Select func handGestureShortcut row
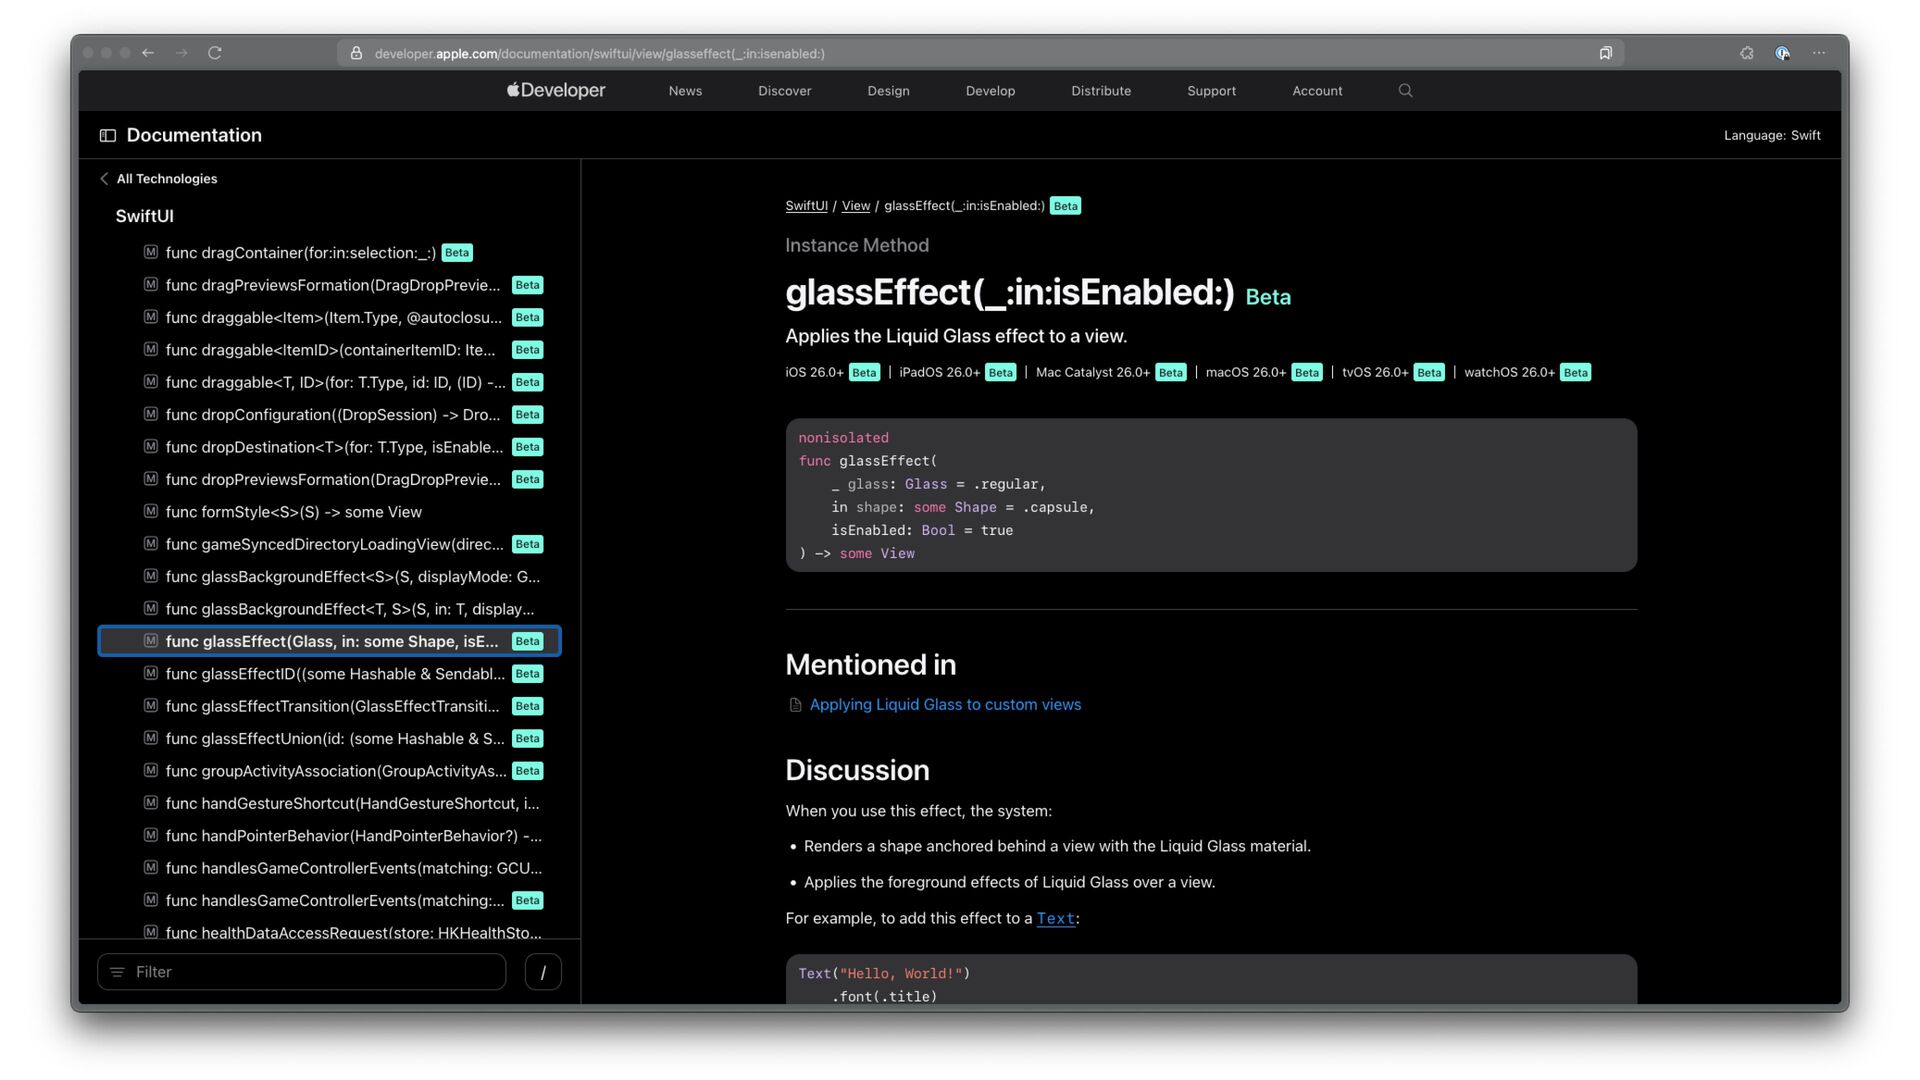 329,803
